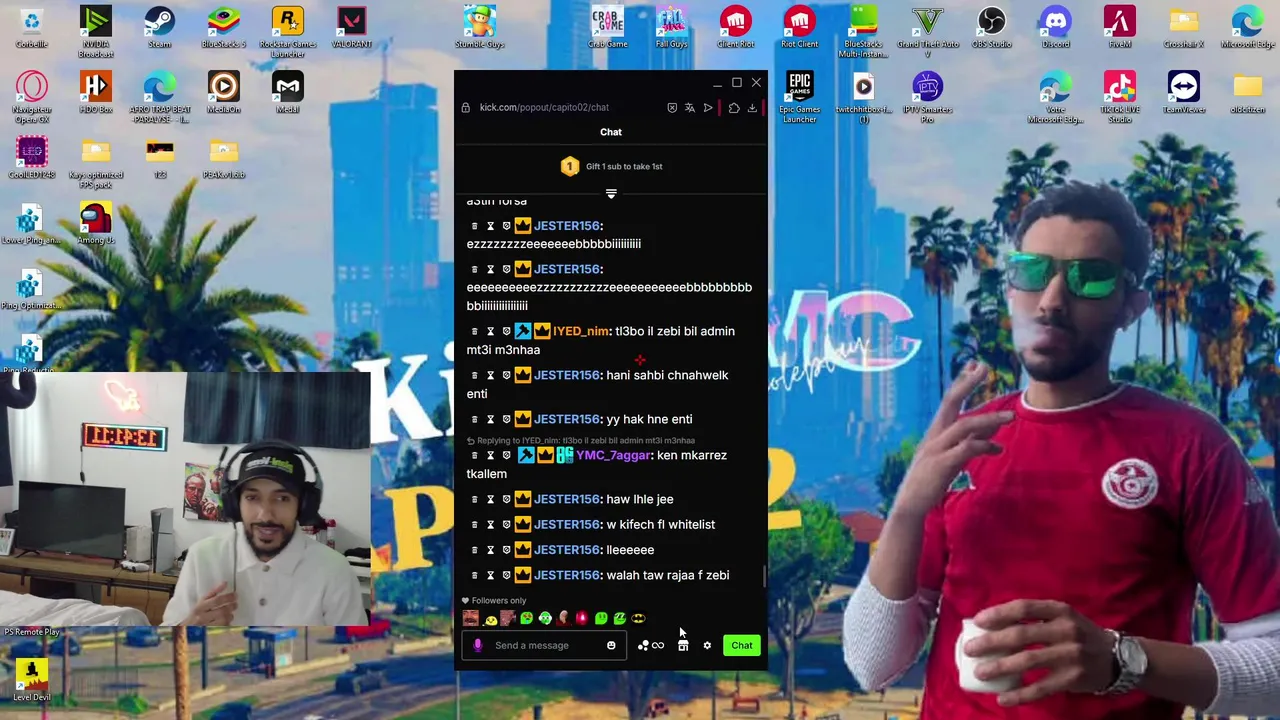Click JESTER156 on walah taw rajaa message
The image size is (1280, 720).
(567, 575)
